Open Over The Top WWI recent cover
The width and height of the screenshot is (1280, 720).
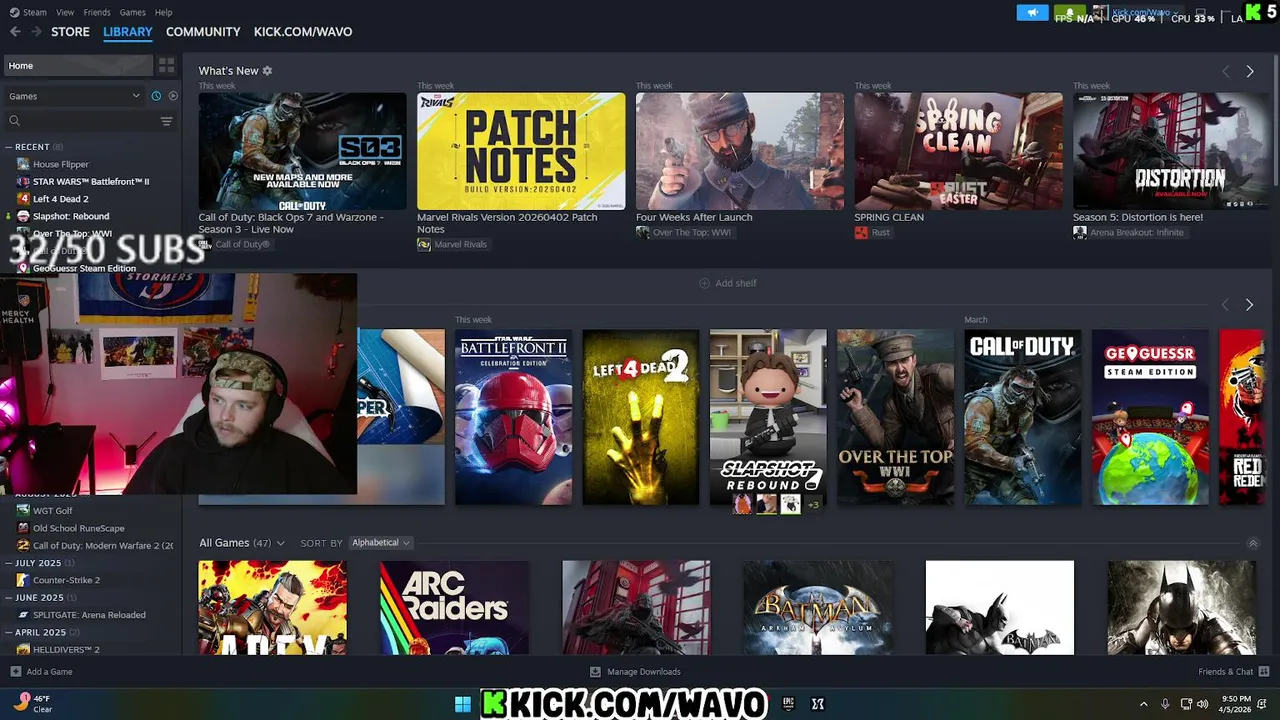(x=895, y=417)
